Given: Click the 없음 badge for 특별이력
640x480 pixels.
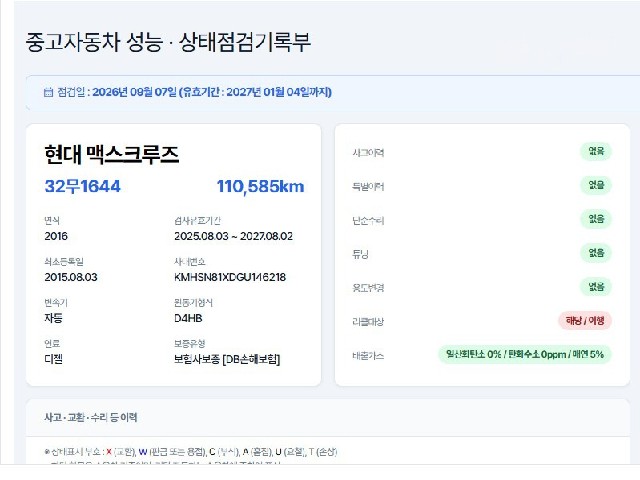Looking at the screenshot, I should [596, 185].
